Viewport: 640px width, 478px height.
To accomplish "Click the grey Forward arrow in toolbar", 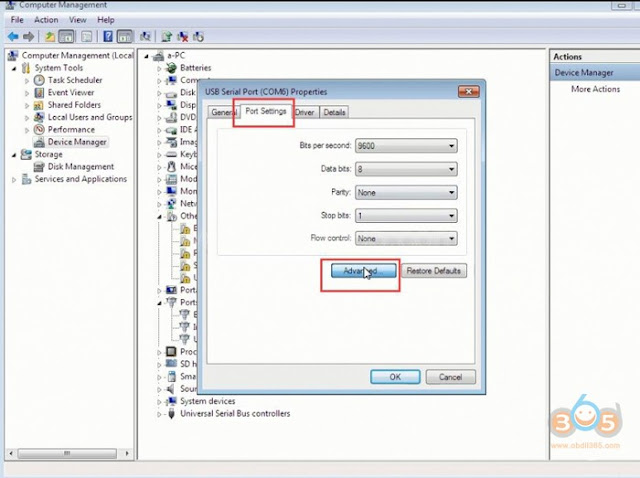I will (x=28, y=37).
